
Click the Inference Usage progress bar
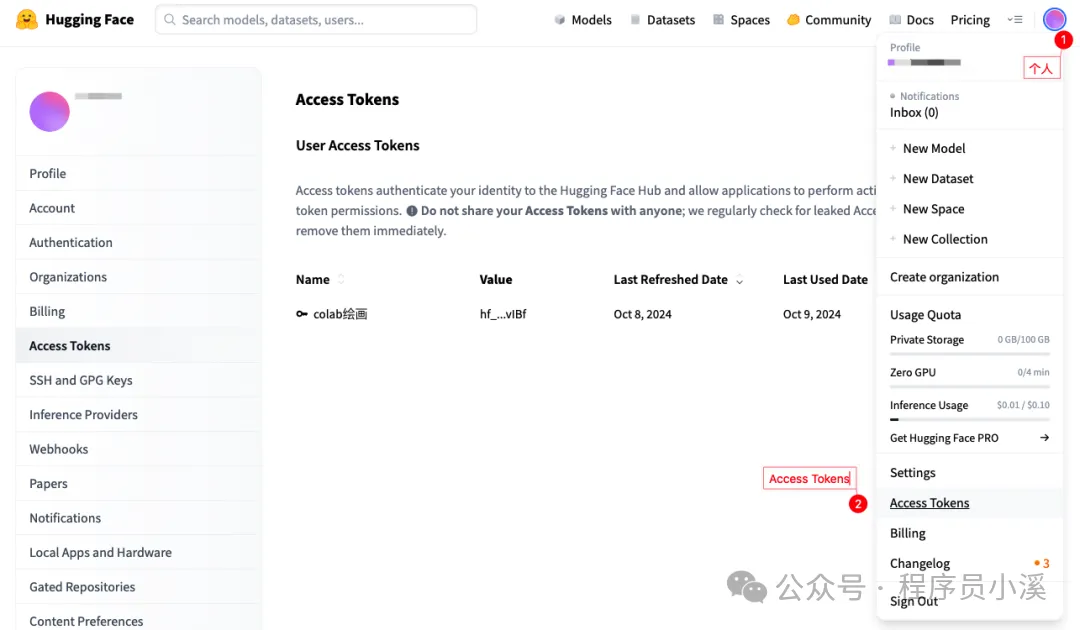[970, 419]
